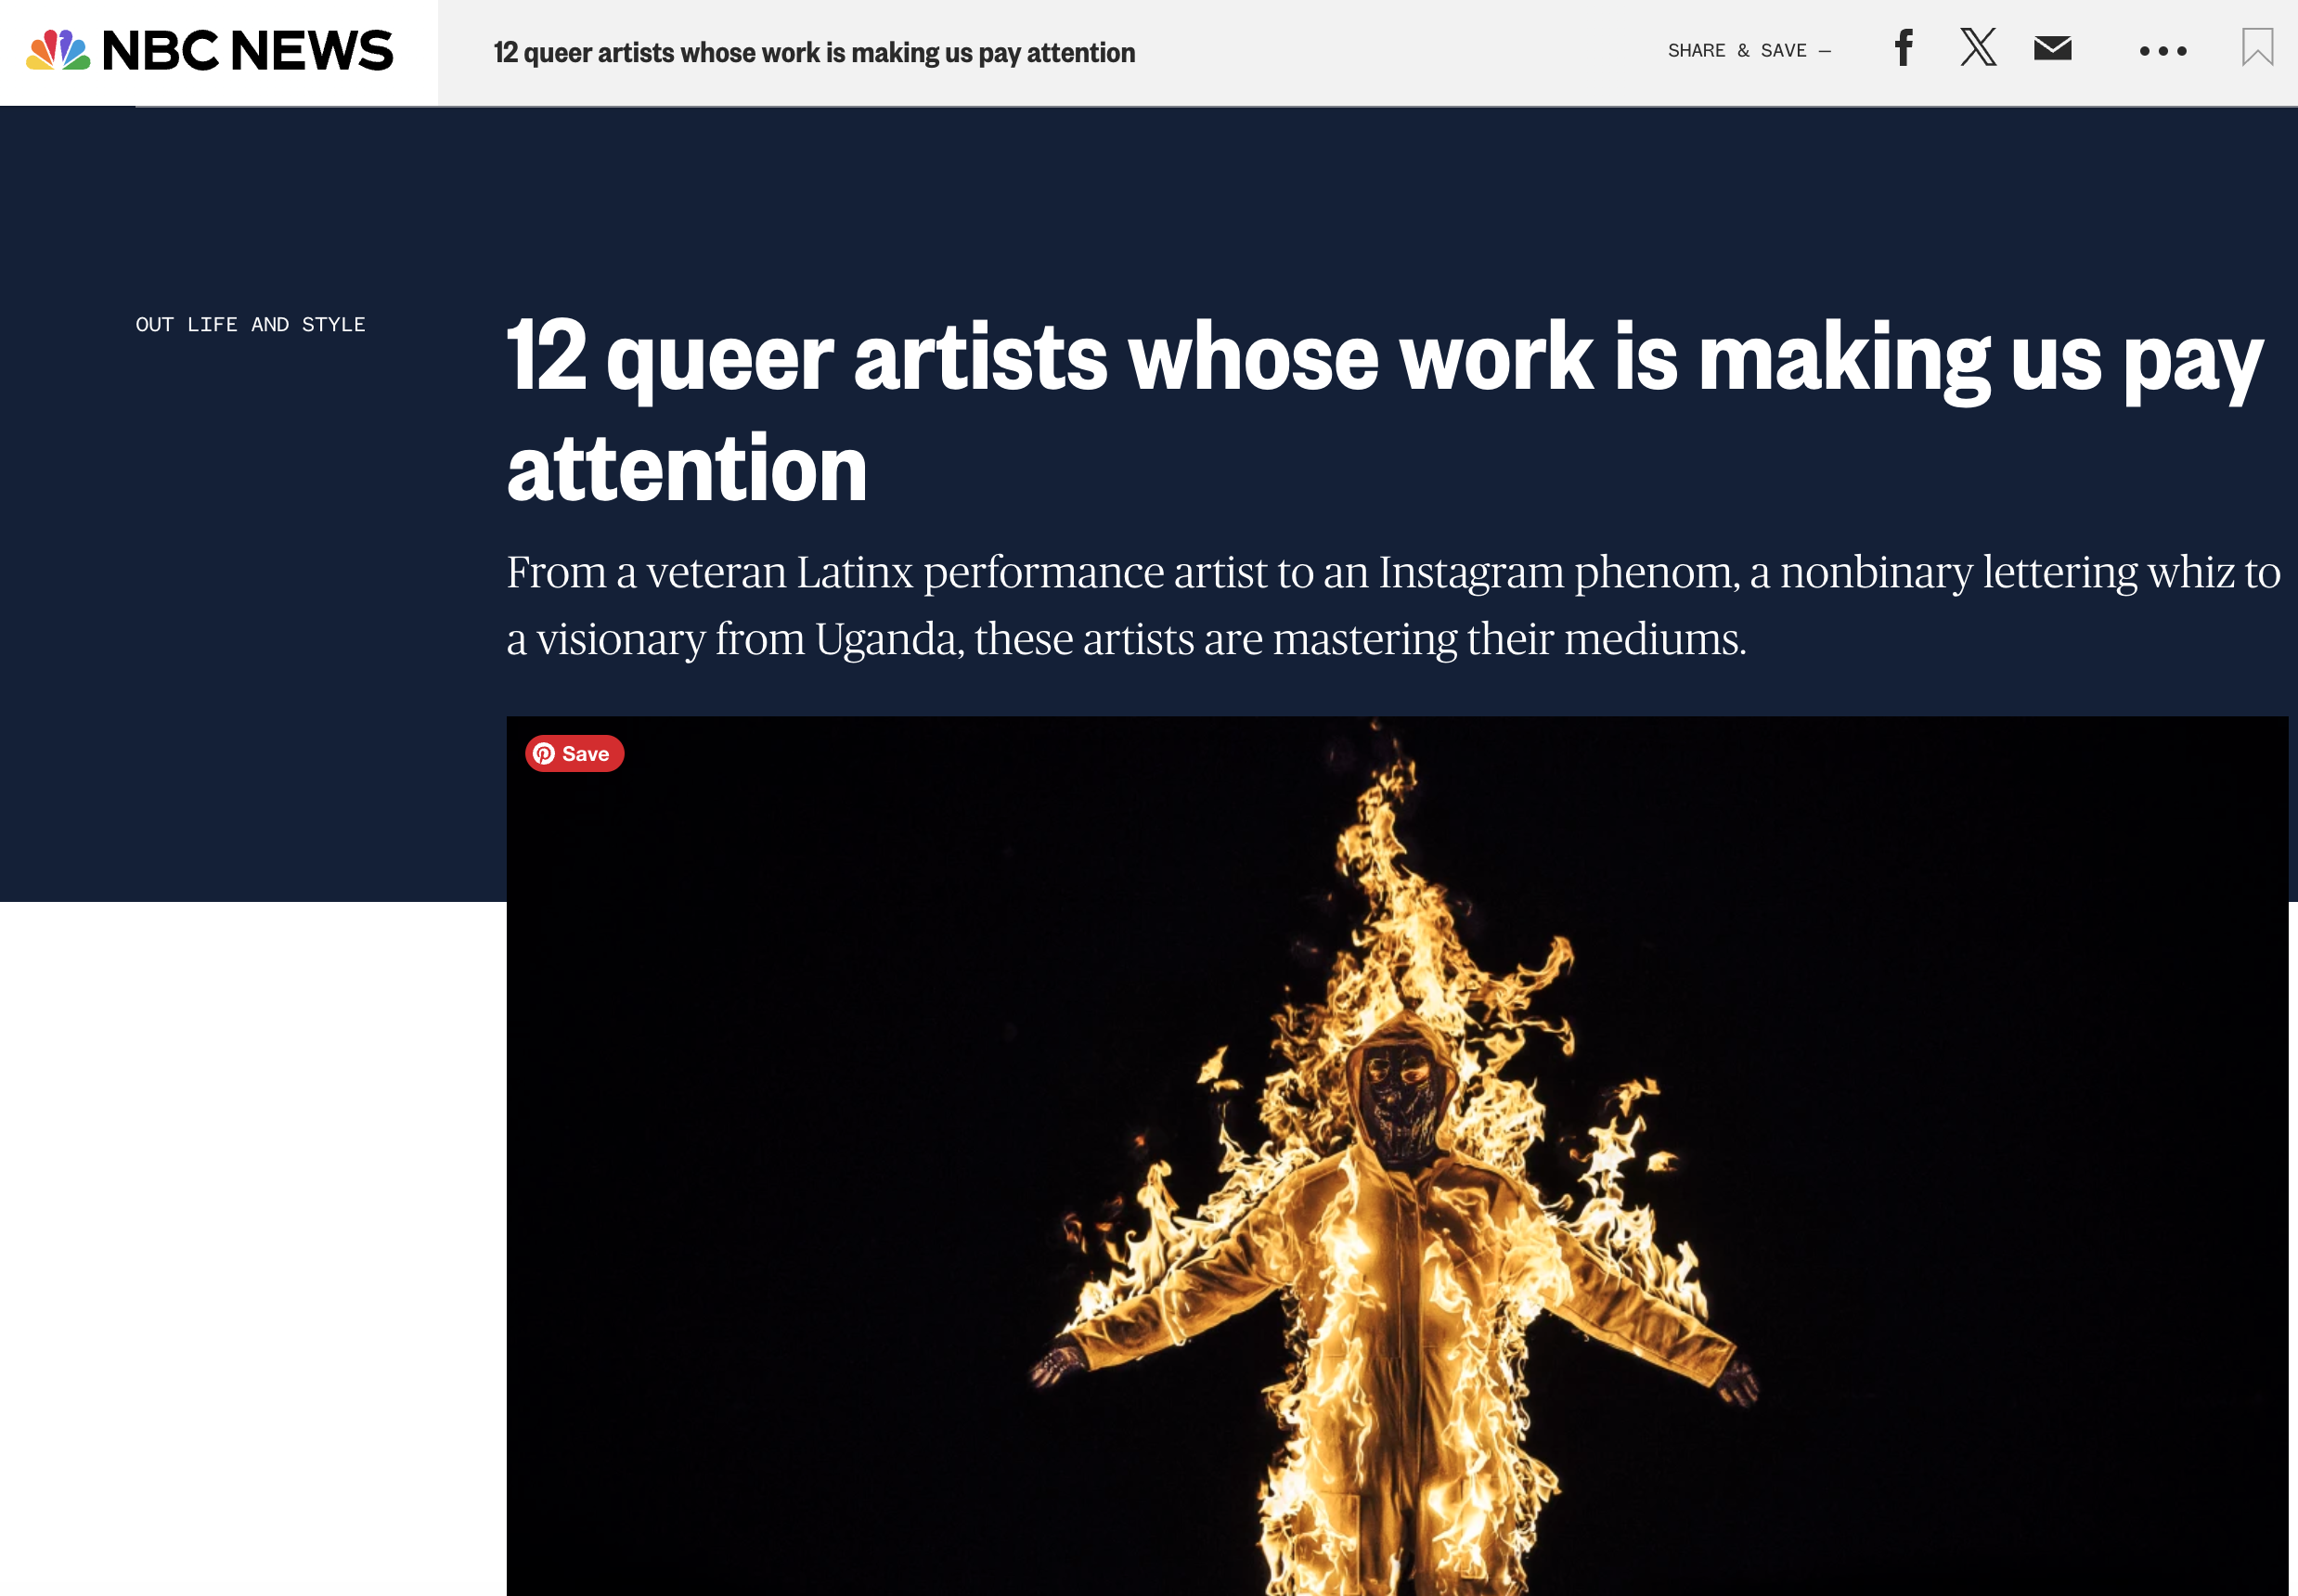Bookmark this article
Viewport: 2298px width, 1596px height.
click(x=2257, y=48)
